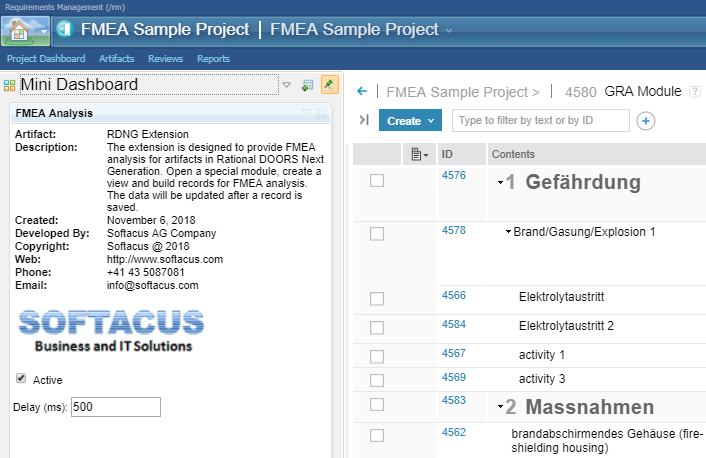Click the 4580 GRA Module title
706x458 pixels.
click(x=623, y=92)
